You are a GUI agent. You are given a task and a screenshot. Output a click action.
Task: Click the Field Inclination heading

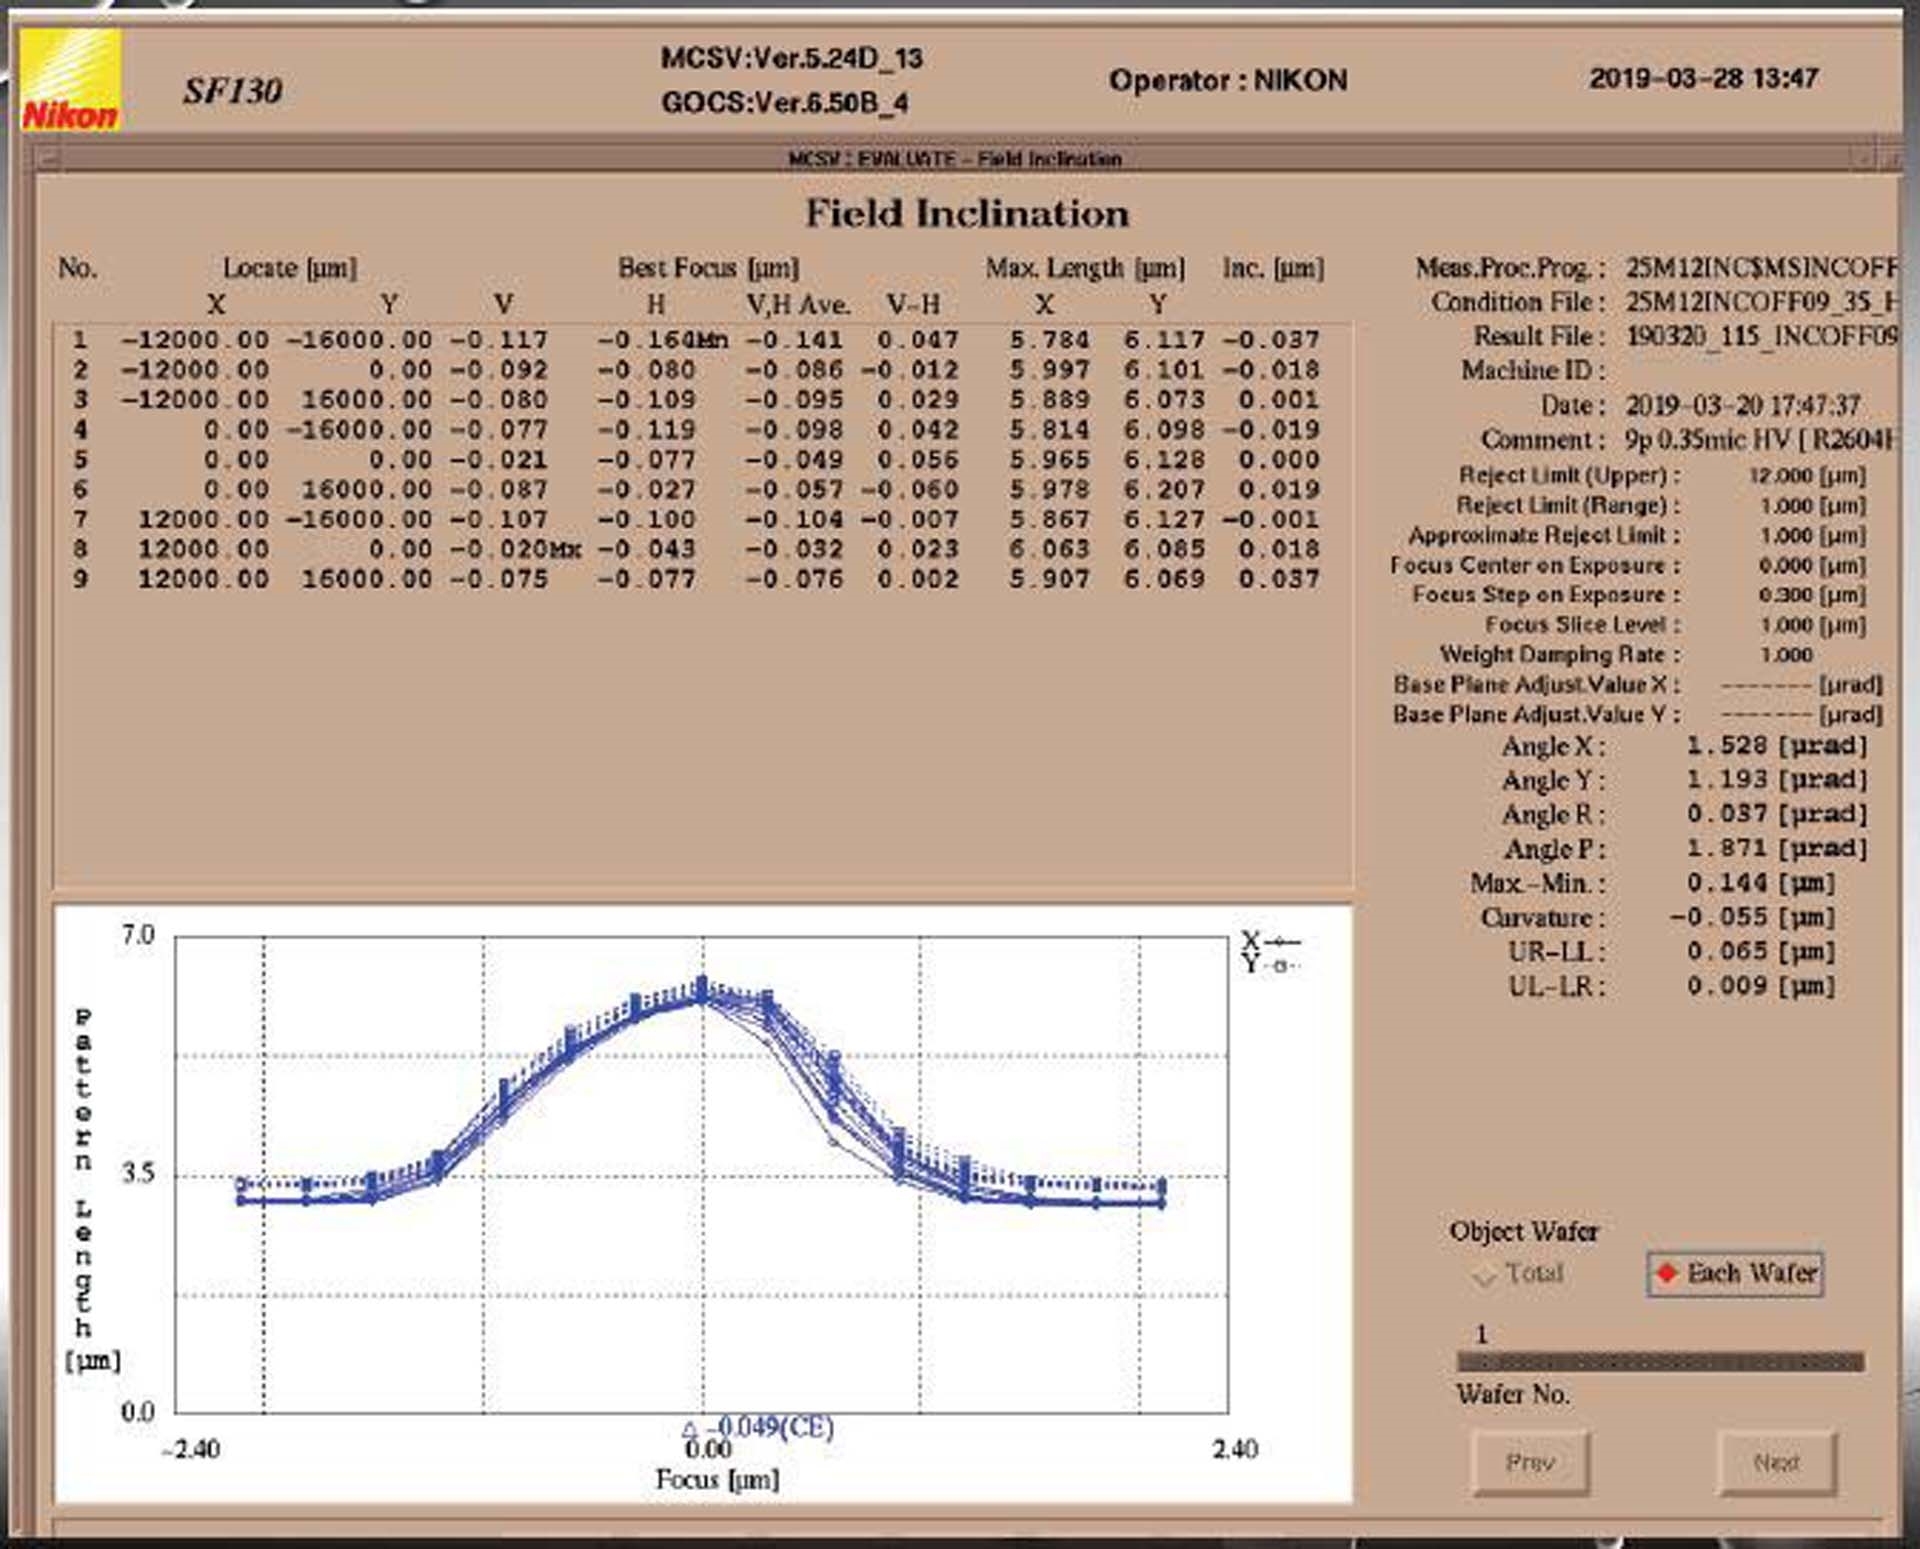[x=967, y=213]
